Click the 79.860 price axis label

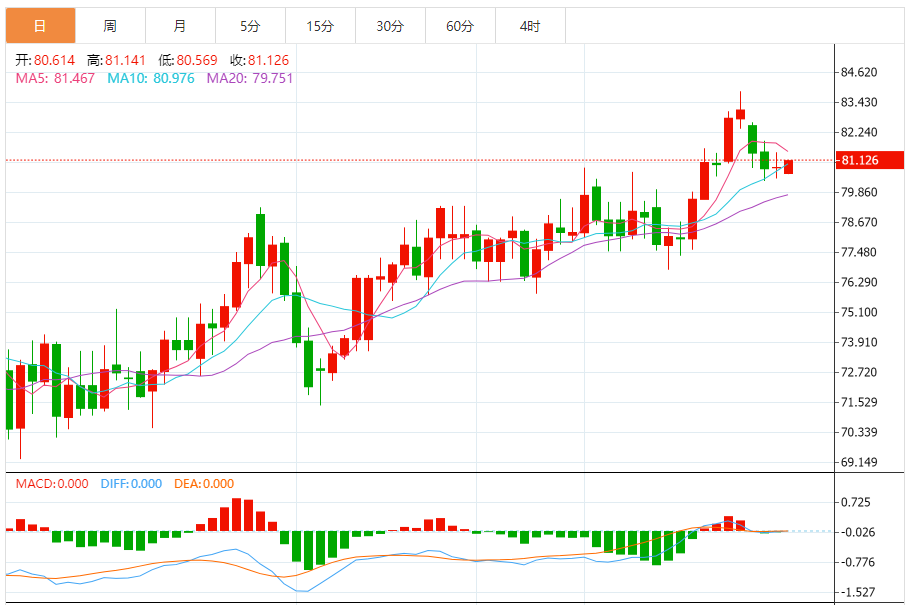coord(859,192)
